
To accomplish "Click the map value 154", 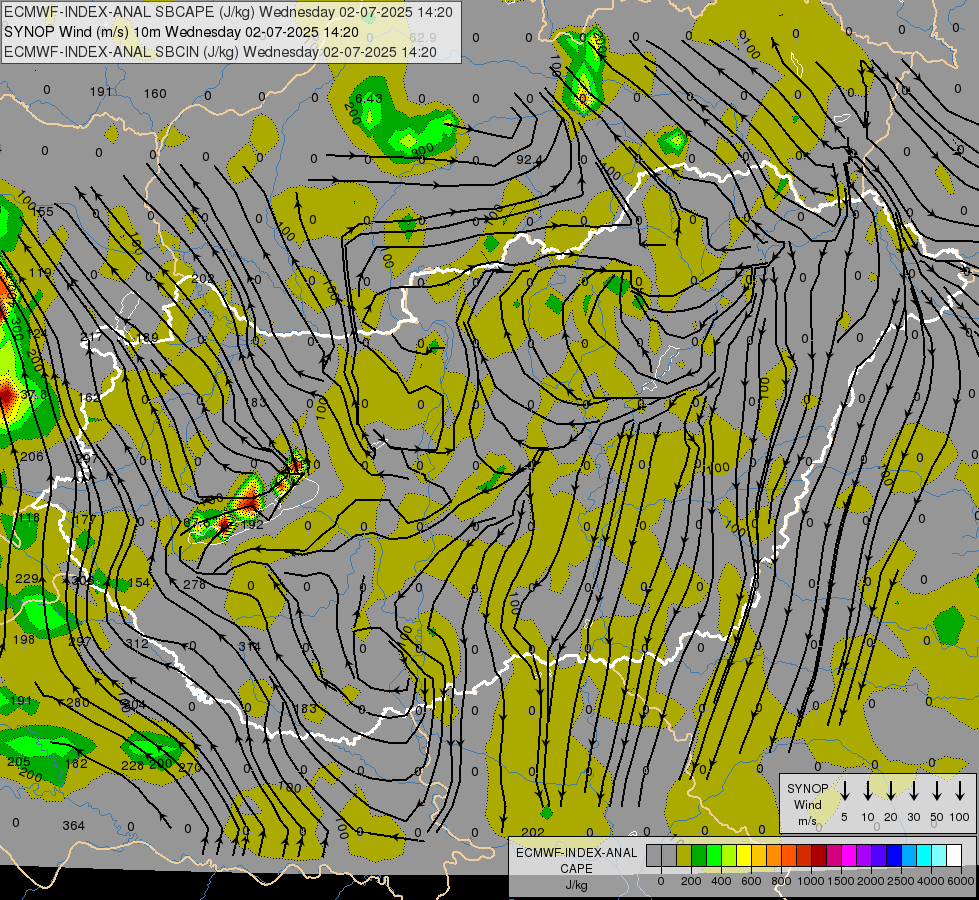I will click(139, 583).
